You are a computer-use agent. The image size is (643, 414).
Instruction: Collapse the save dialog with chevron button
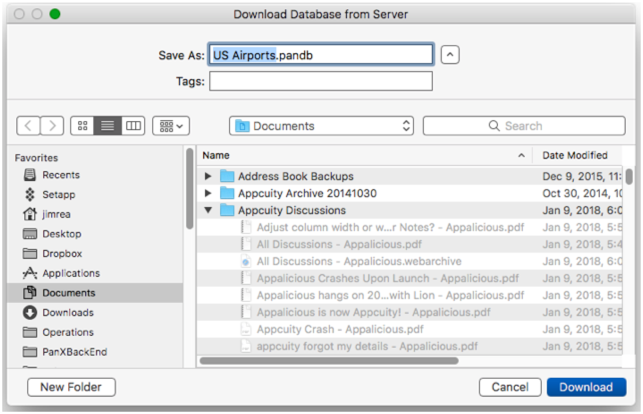(x=450, y=54)
